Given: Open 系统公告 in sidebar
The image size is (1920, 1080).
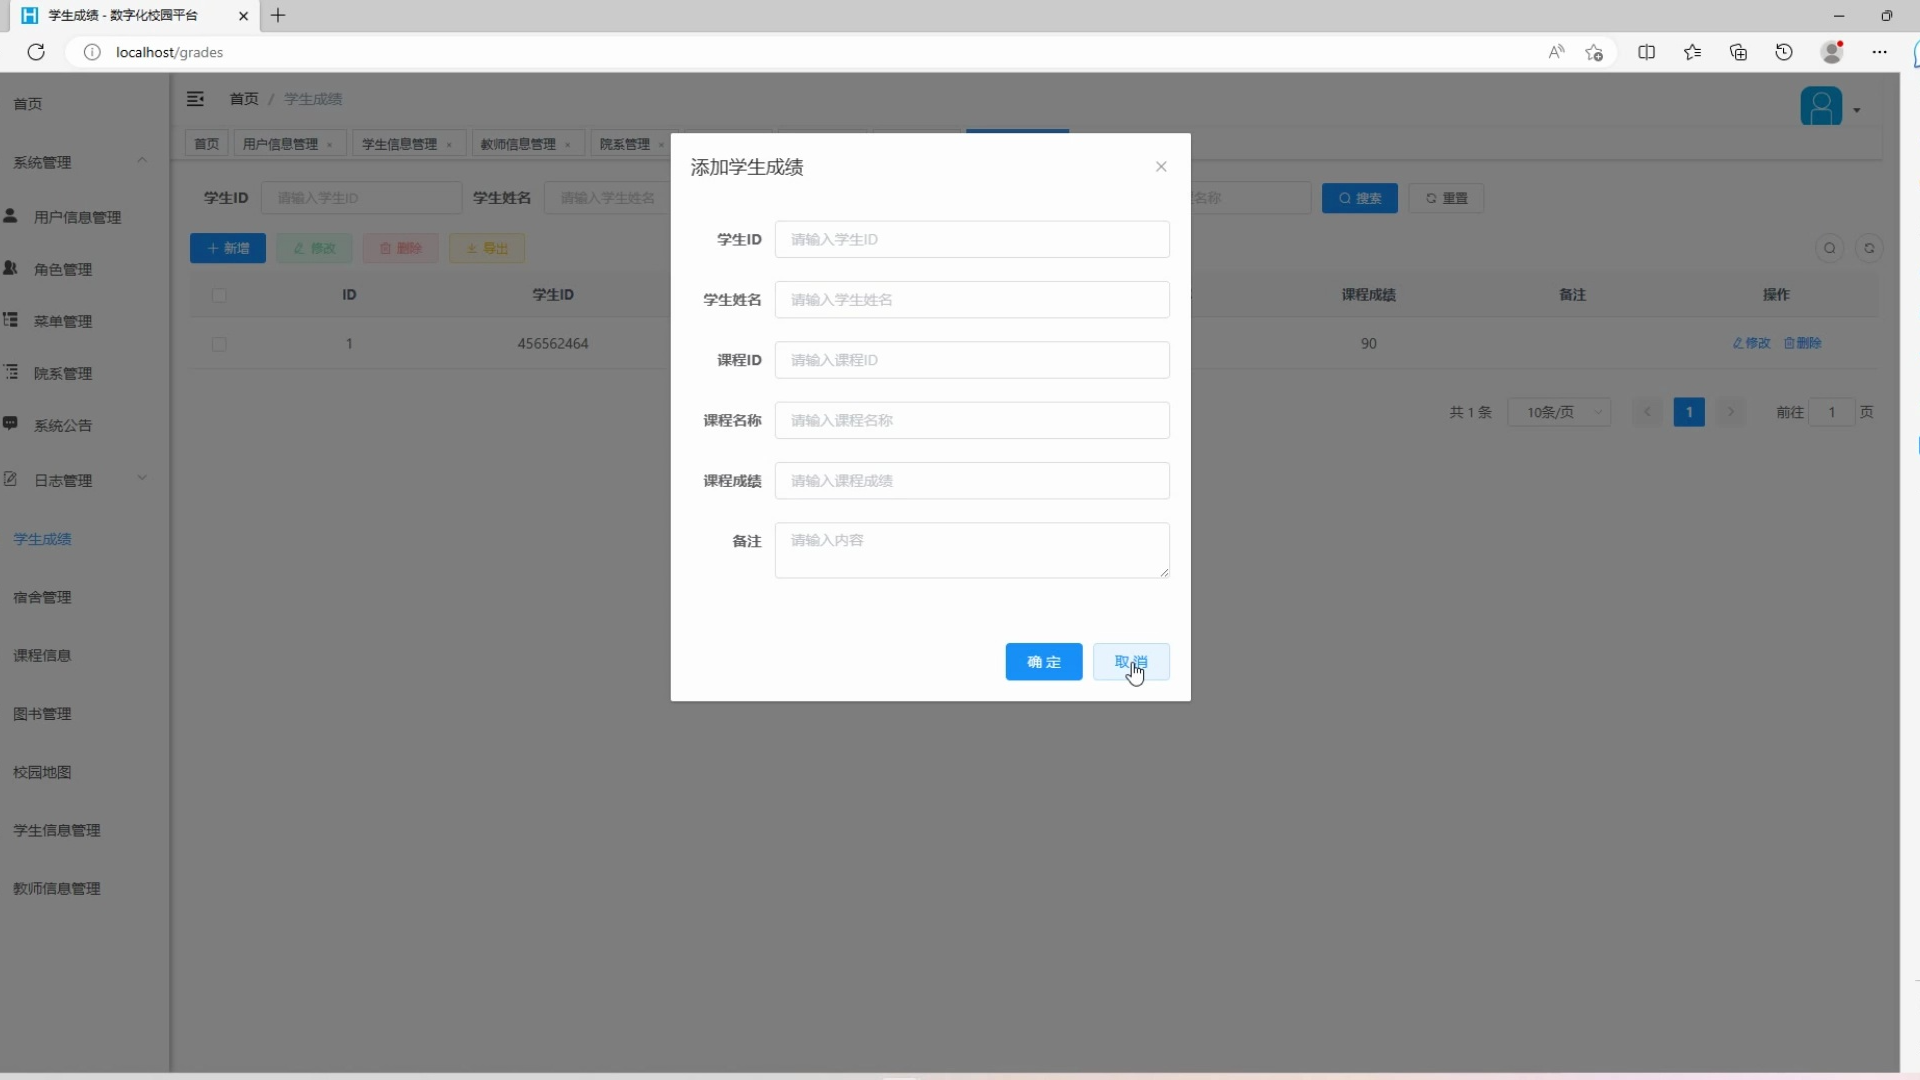Looking at the screenshot, I should [x=62, y=425].
